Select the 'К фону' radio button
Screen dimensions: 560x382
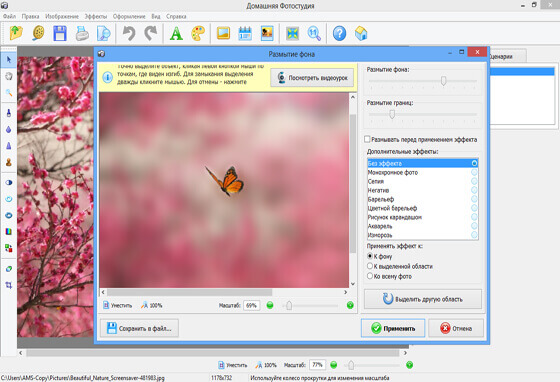370,256
